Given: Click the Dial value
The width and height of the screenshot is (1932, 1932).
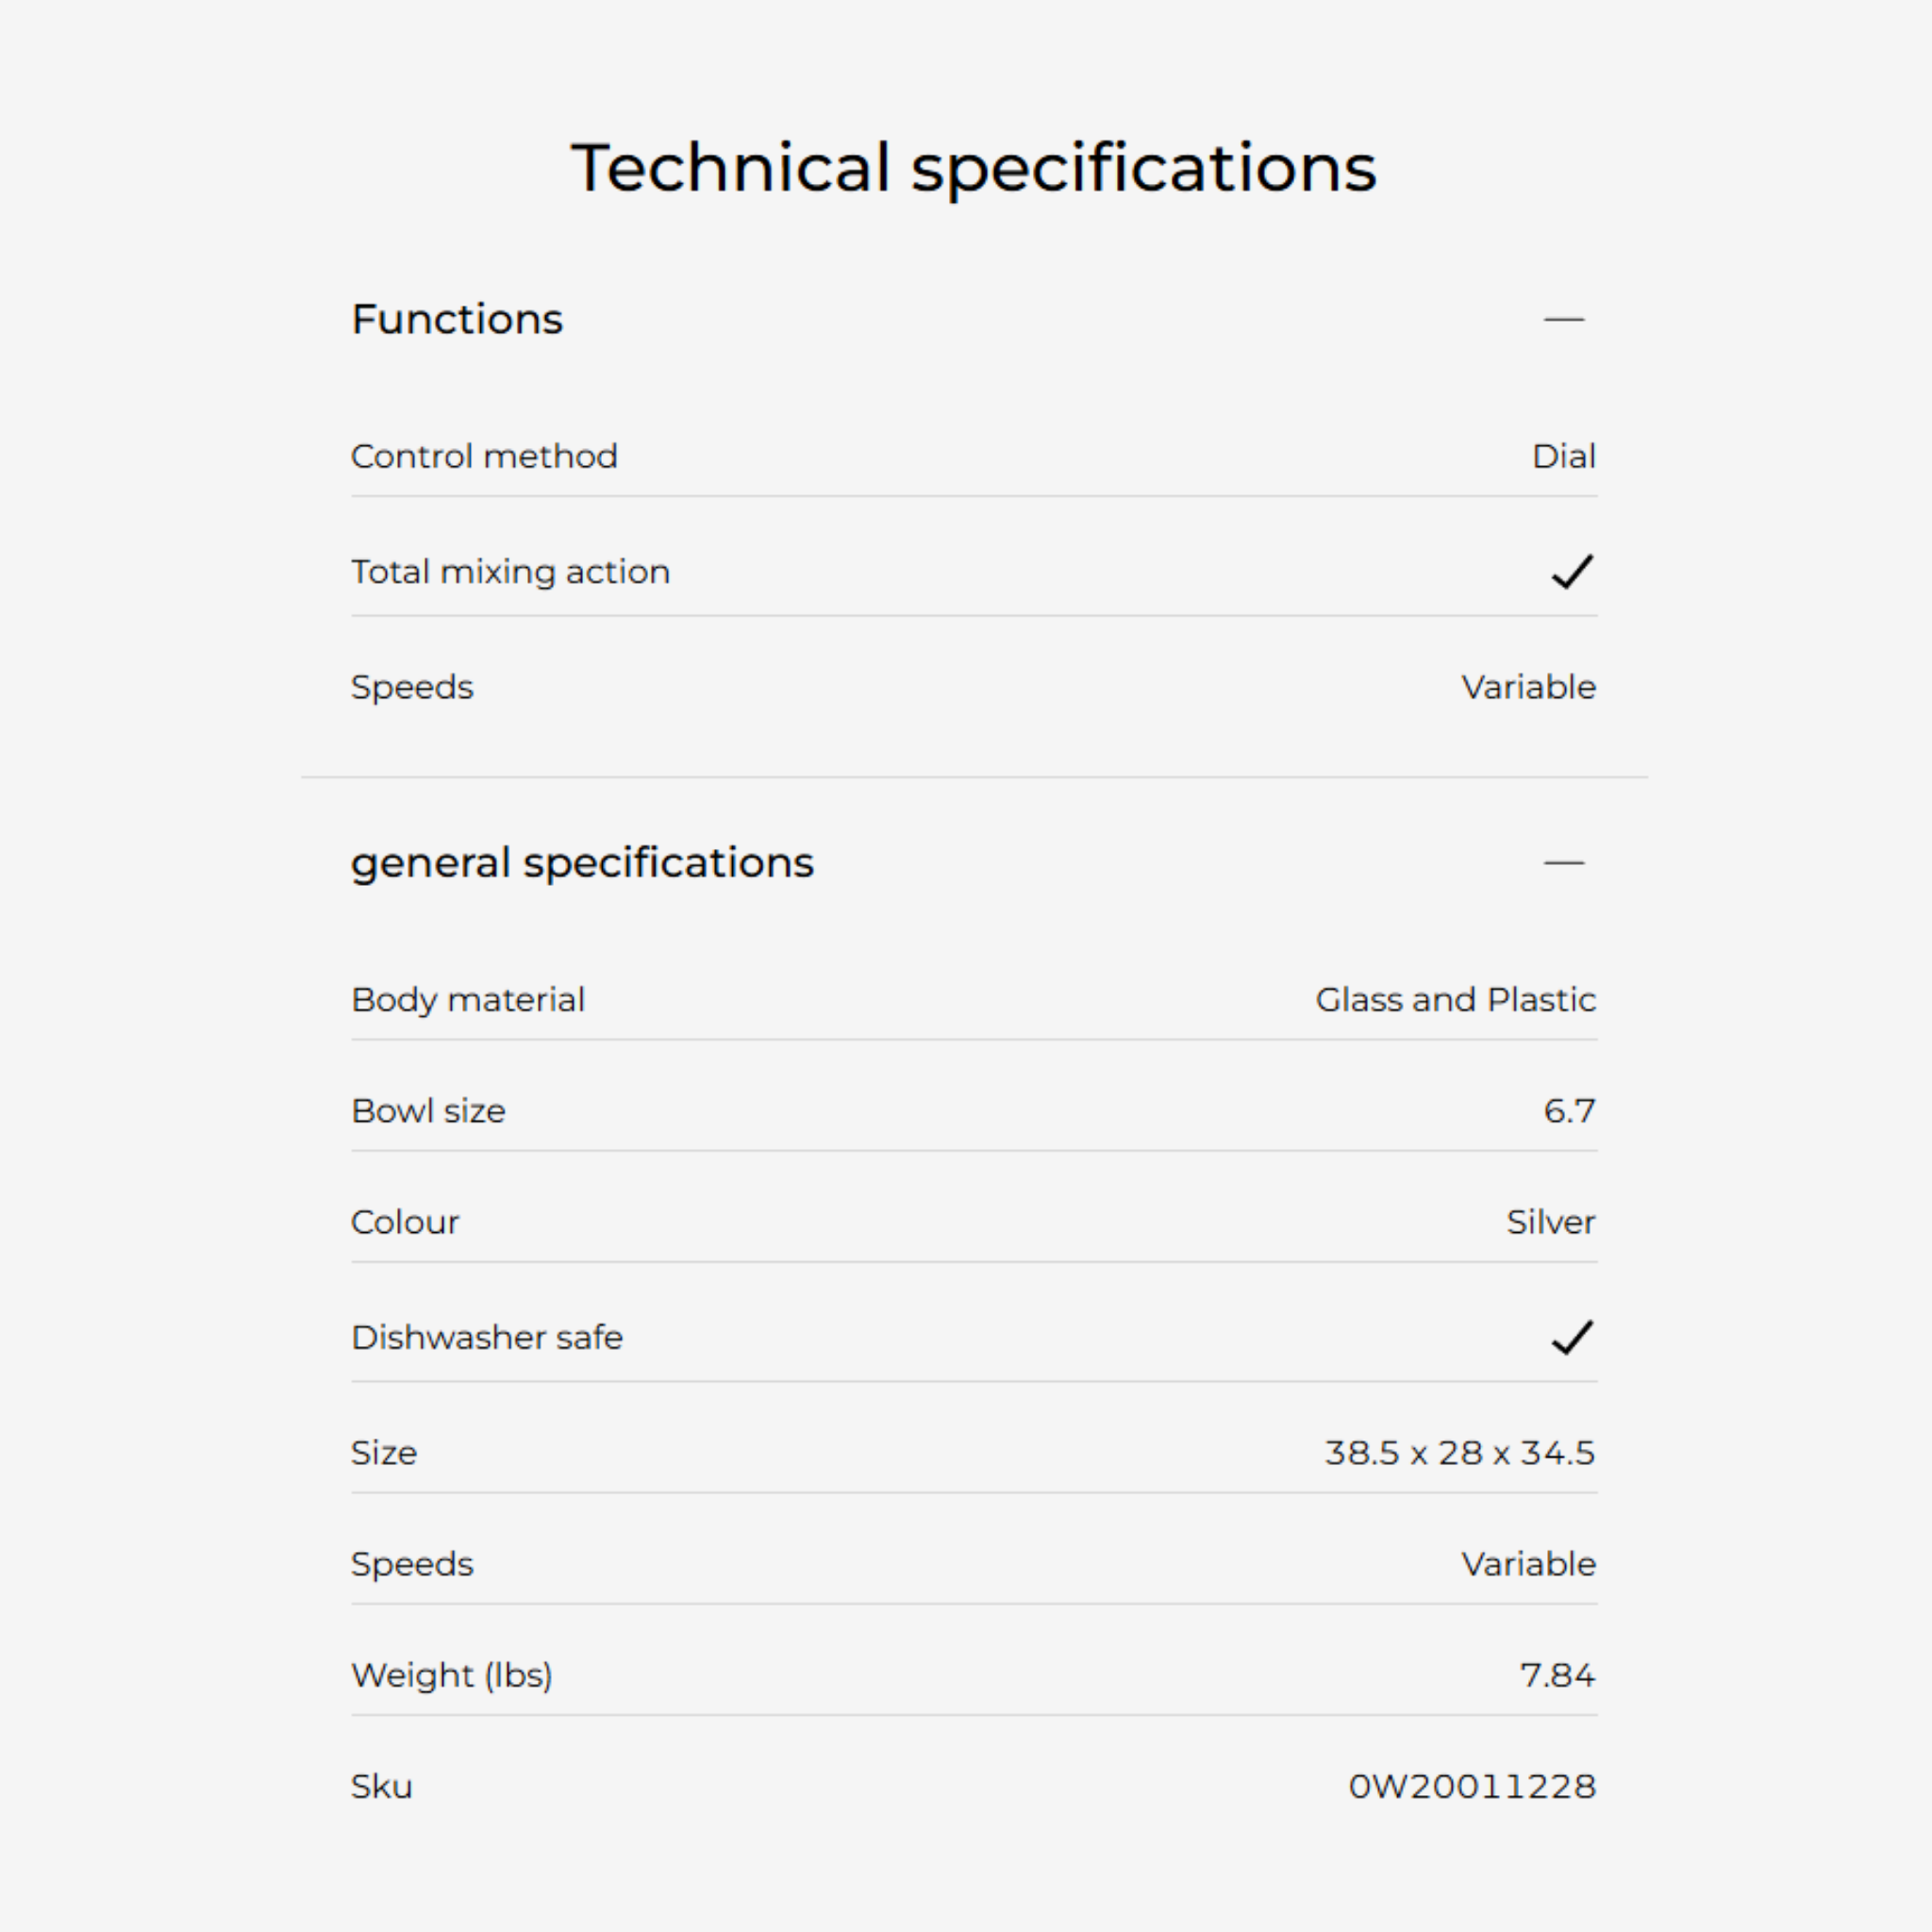Looking at the screenshot, I should [1563, 457].
